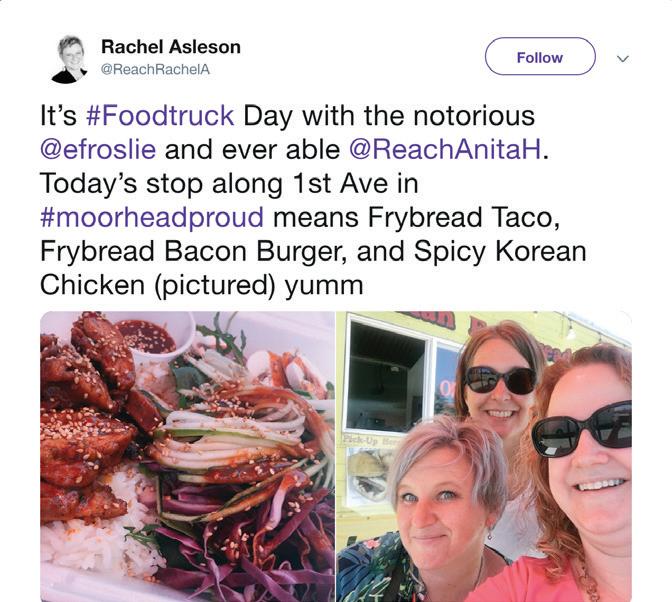
Task: Click the words 'Day with the notorious'
Action: pos(389,116)
